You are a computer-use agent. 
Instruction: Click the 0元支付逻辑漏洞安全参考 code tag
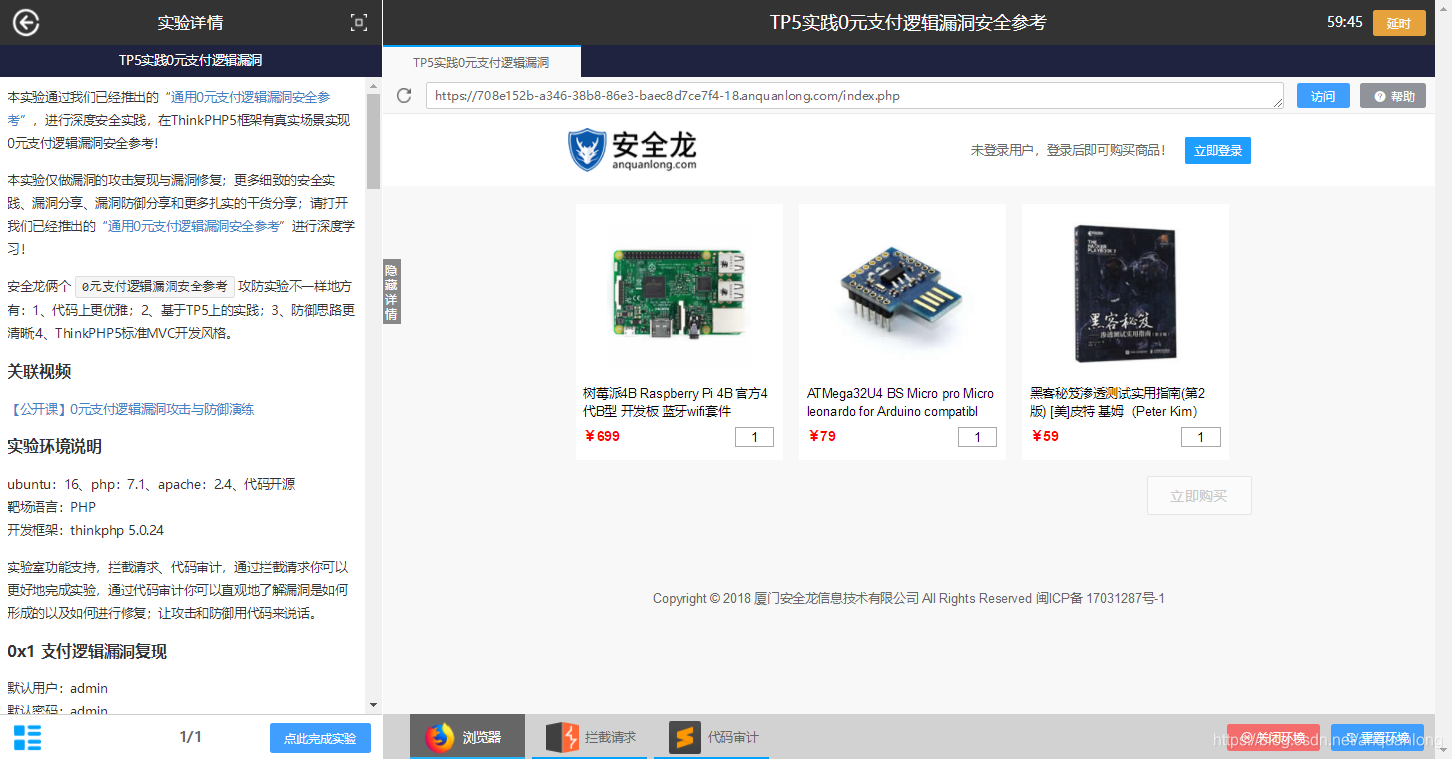point(155,286)
